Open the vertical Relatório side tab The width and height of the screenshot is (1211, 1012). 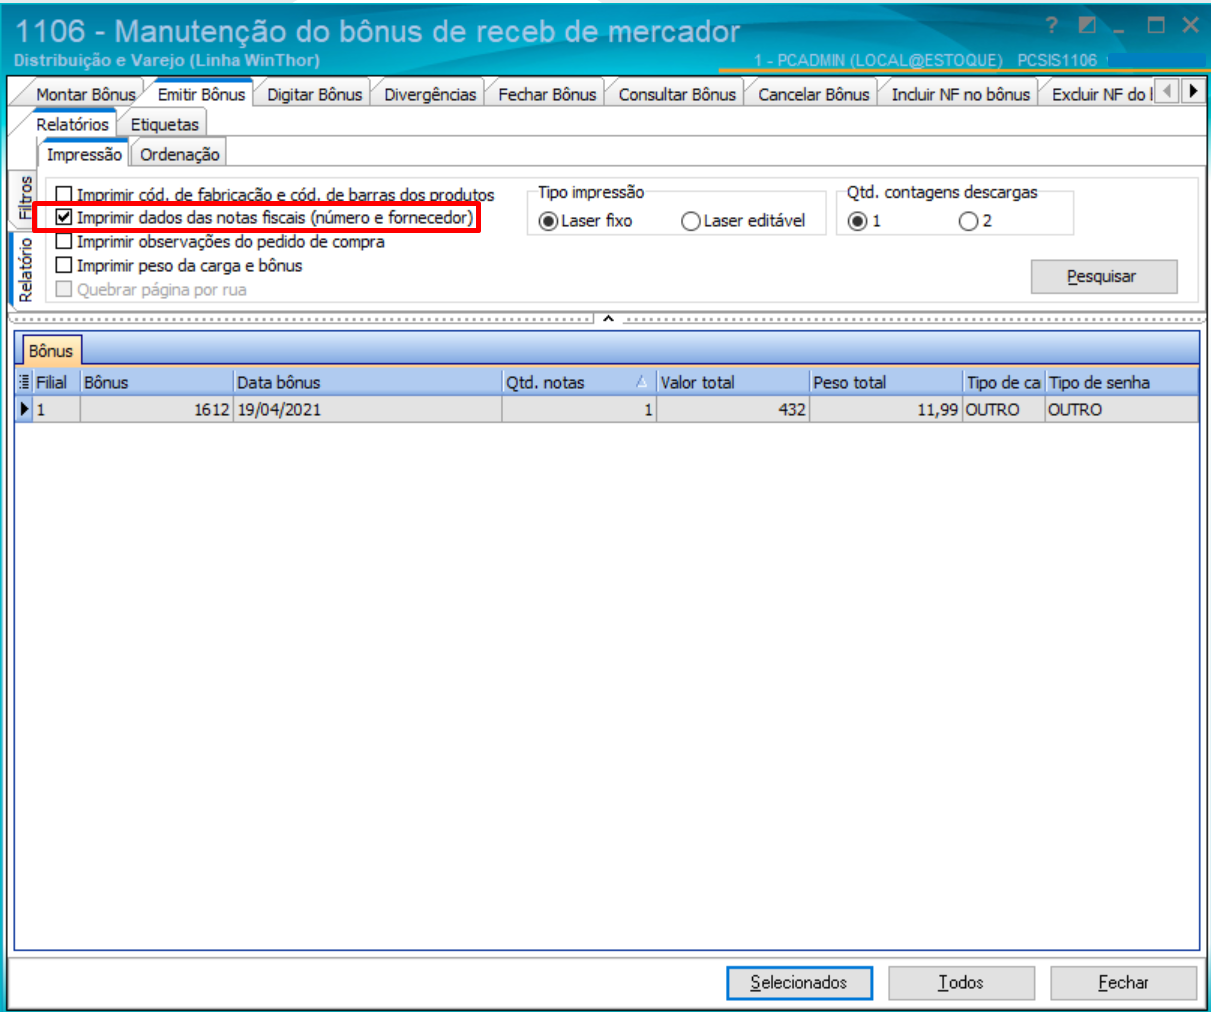(x=24, y=269)
